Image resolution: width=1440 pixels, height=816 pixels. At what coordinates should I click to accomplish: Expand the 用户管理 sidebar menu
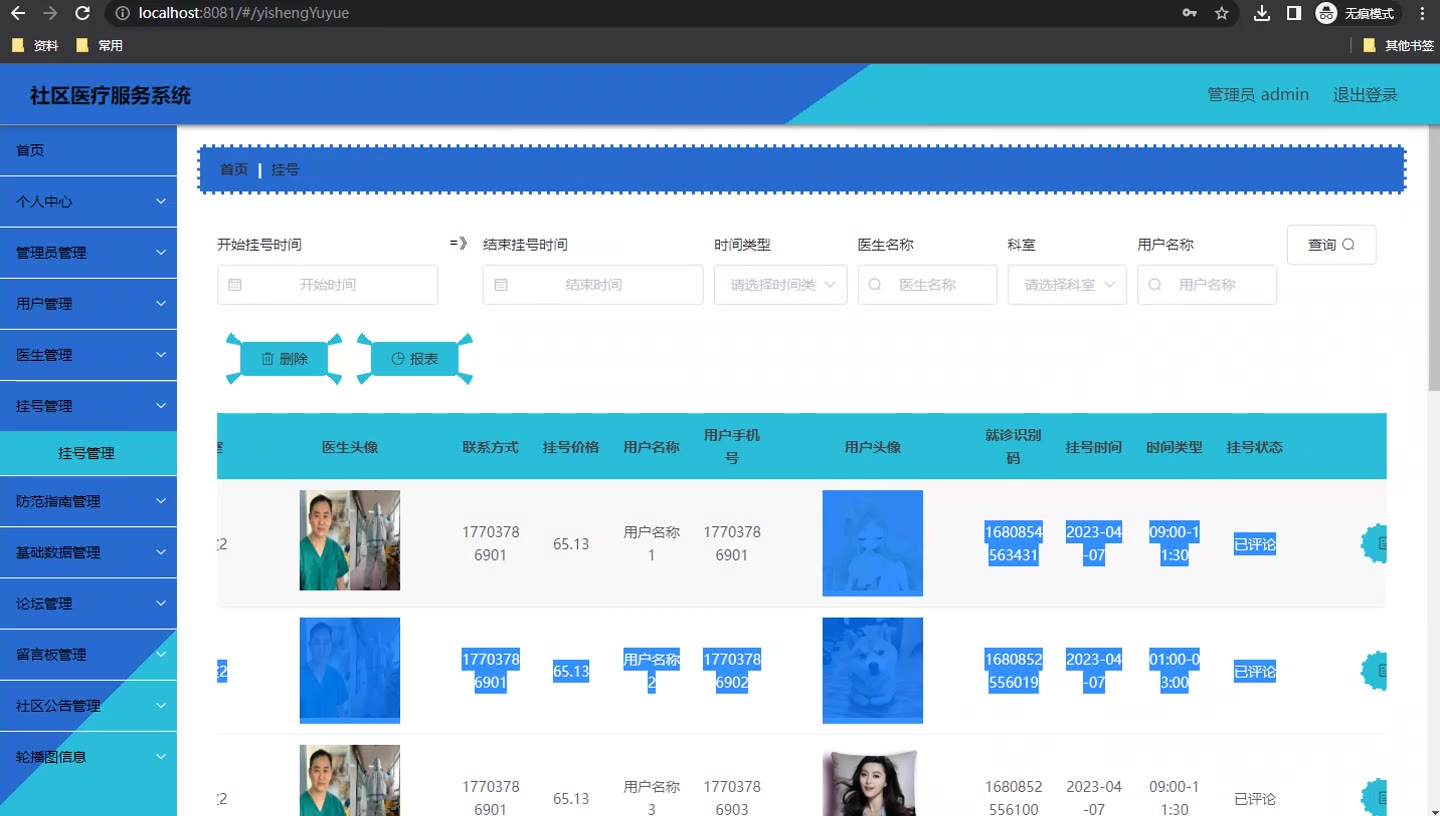click(88, 304)
